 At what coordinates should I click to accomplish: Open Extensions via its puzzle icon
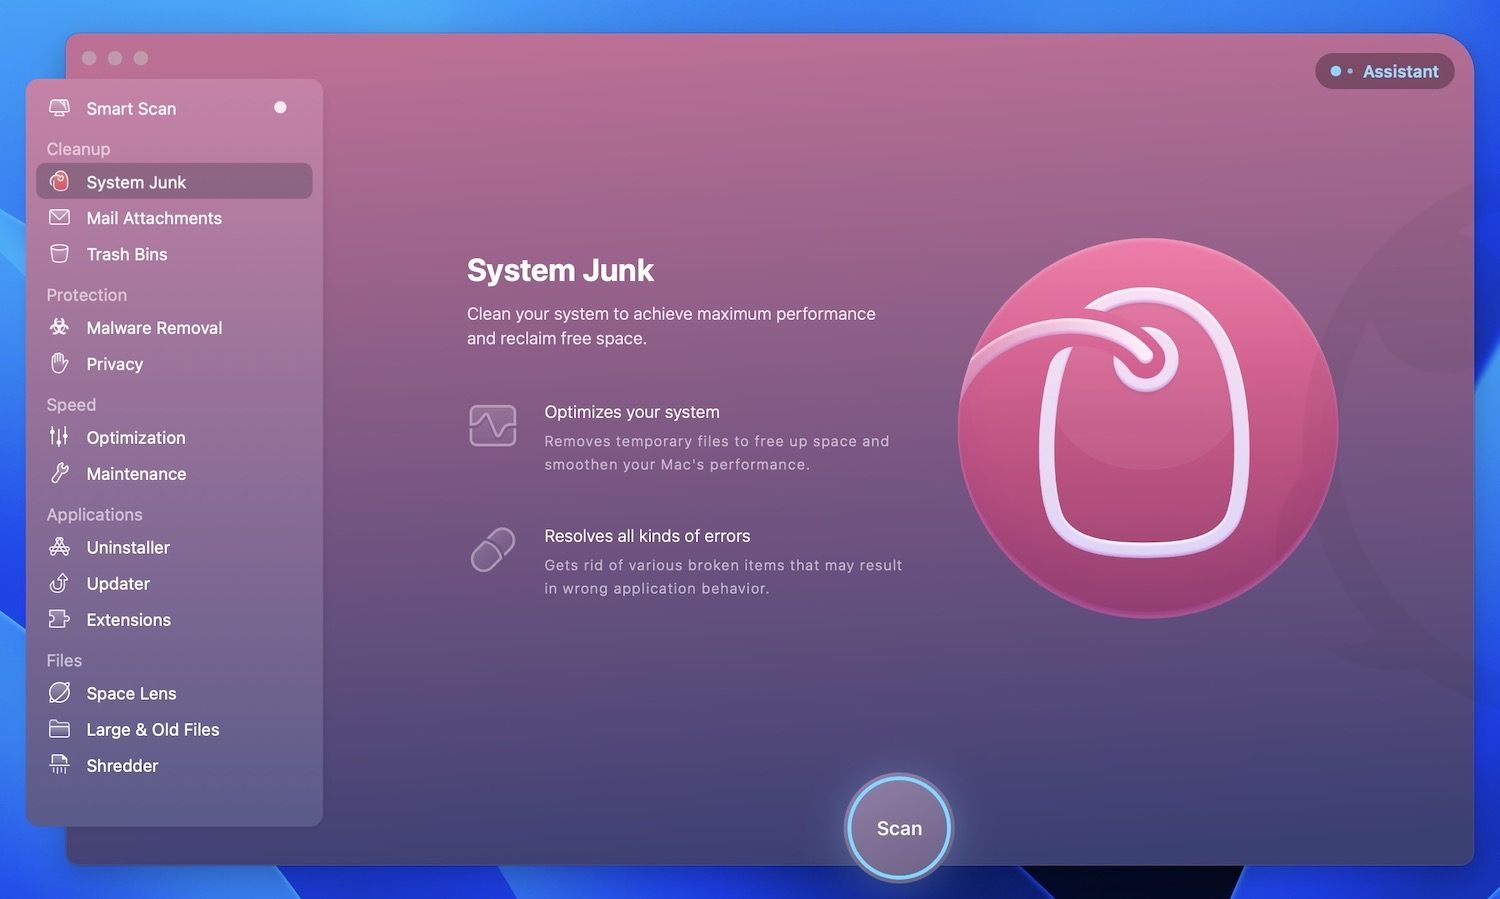[60, 620]
